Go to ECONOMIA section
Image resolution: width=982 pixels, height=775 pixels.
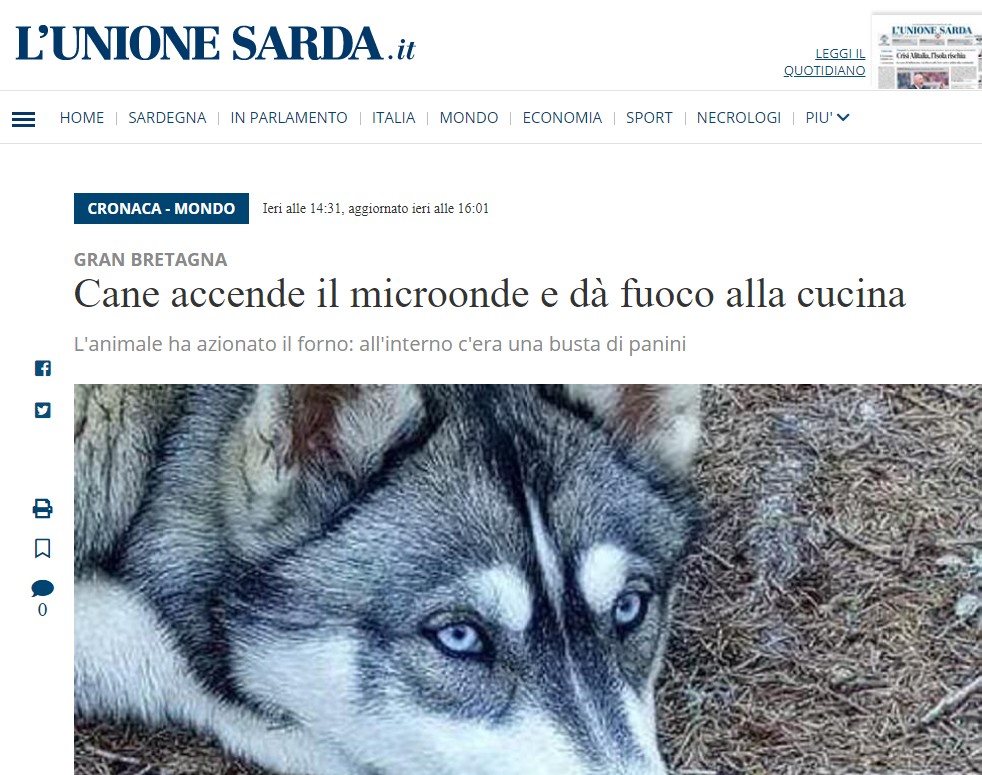562,118
